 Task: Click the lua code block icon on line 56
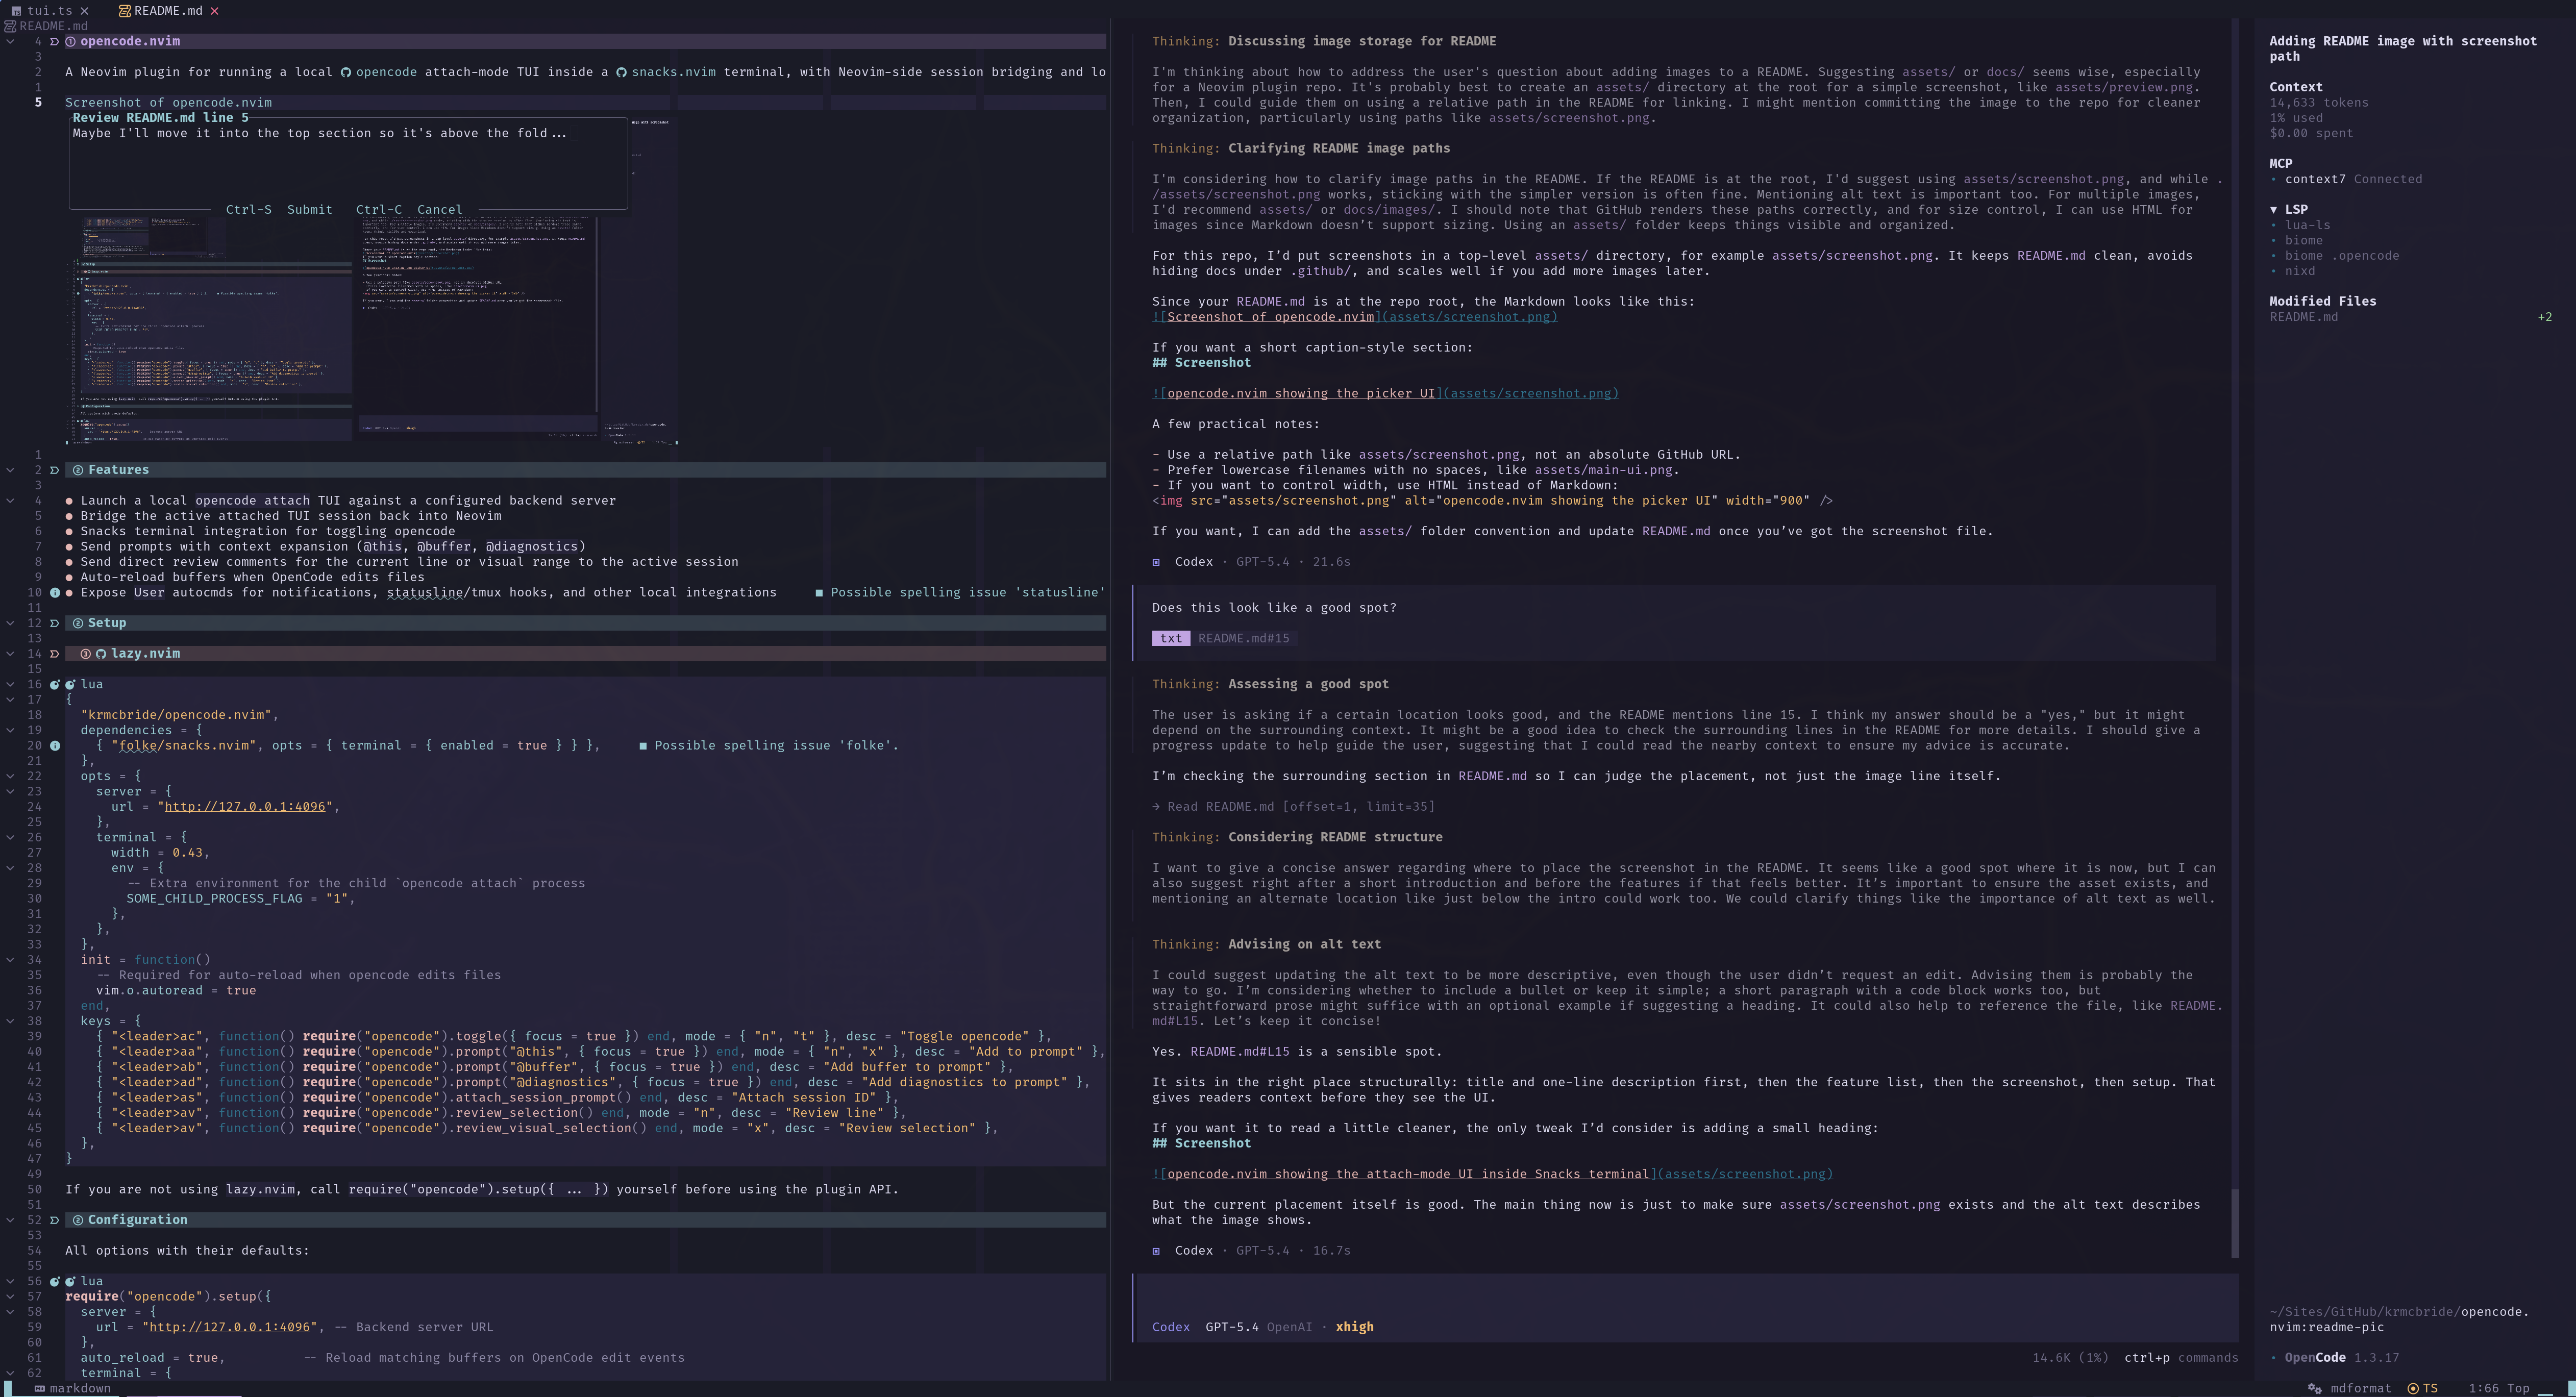coord(70,1281)
